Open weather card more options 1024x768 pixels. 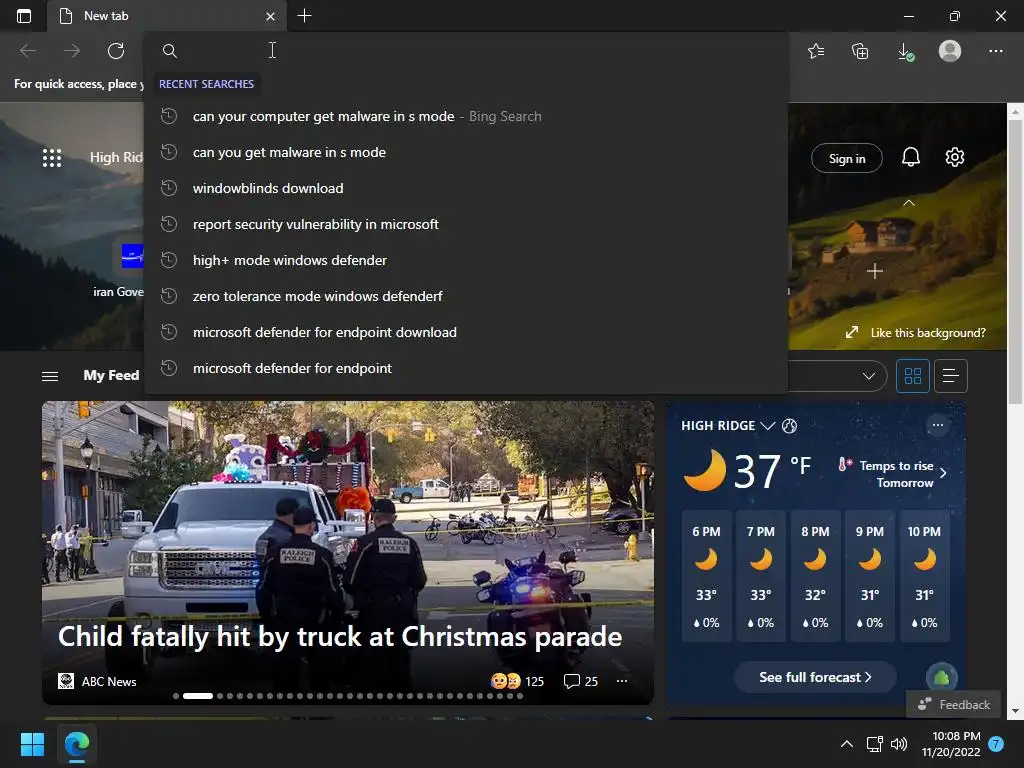(x=938, y=425)
